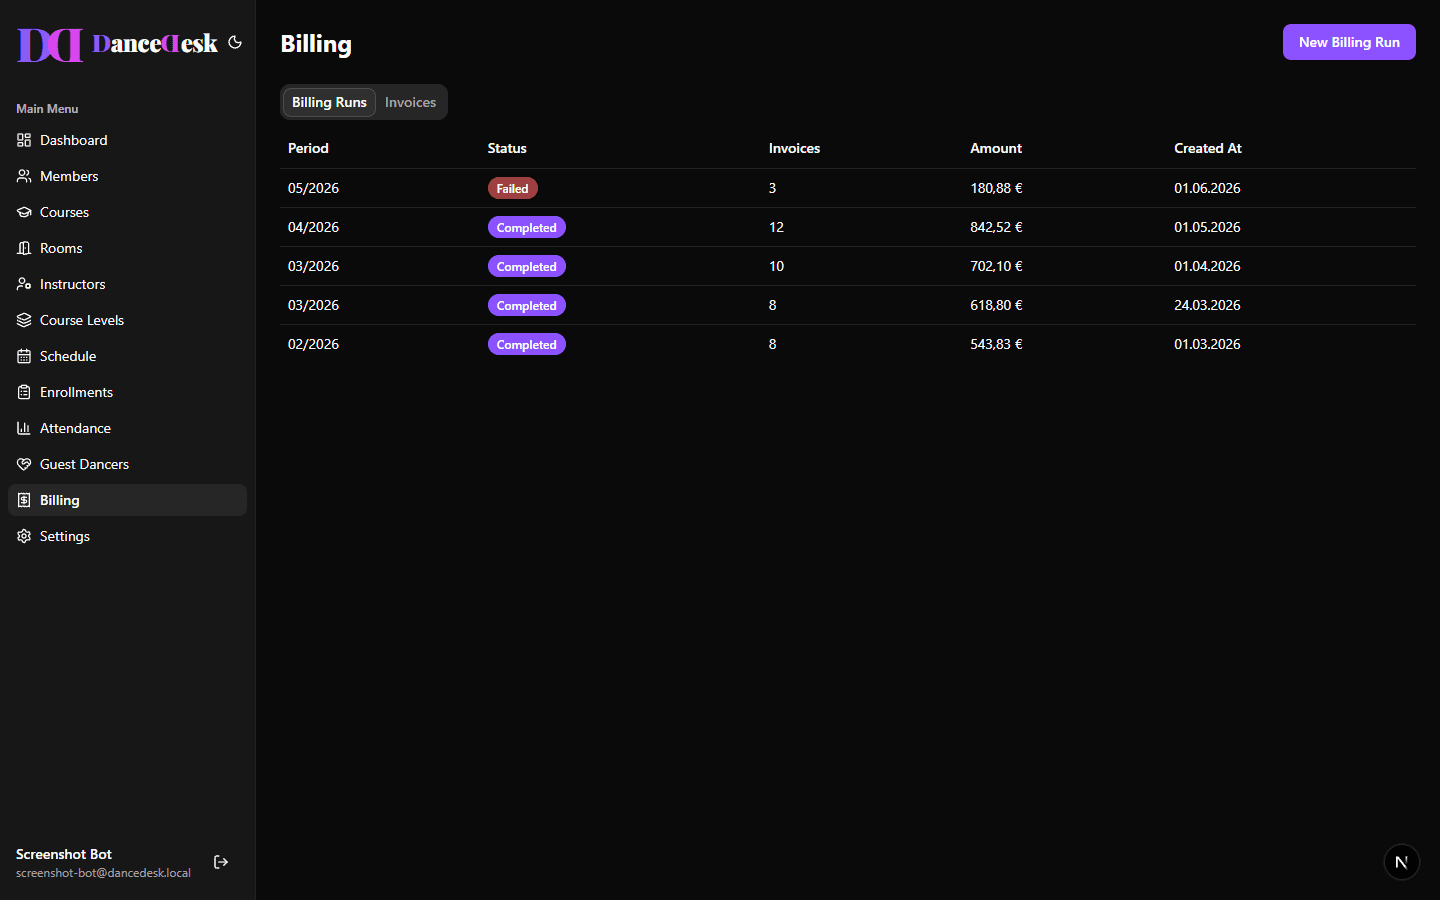Toggle dark mode moon icon
The height and width of the screenshot is (900, 1440).
click(235, 42)
